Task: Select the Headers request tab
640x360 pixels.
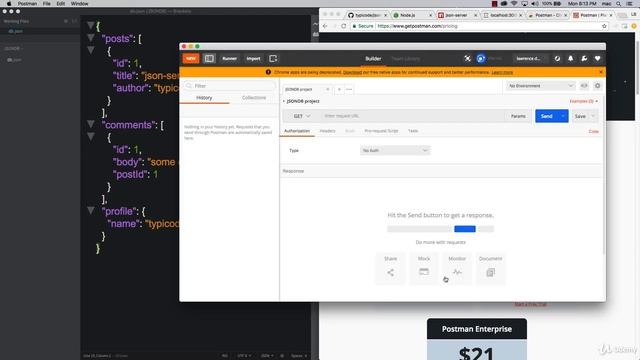Action: pyautogui.click(x=327, y=131)
